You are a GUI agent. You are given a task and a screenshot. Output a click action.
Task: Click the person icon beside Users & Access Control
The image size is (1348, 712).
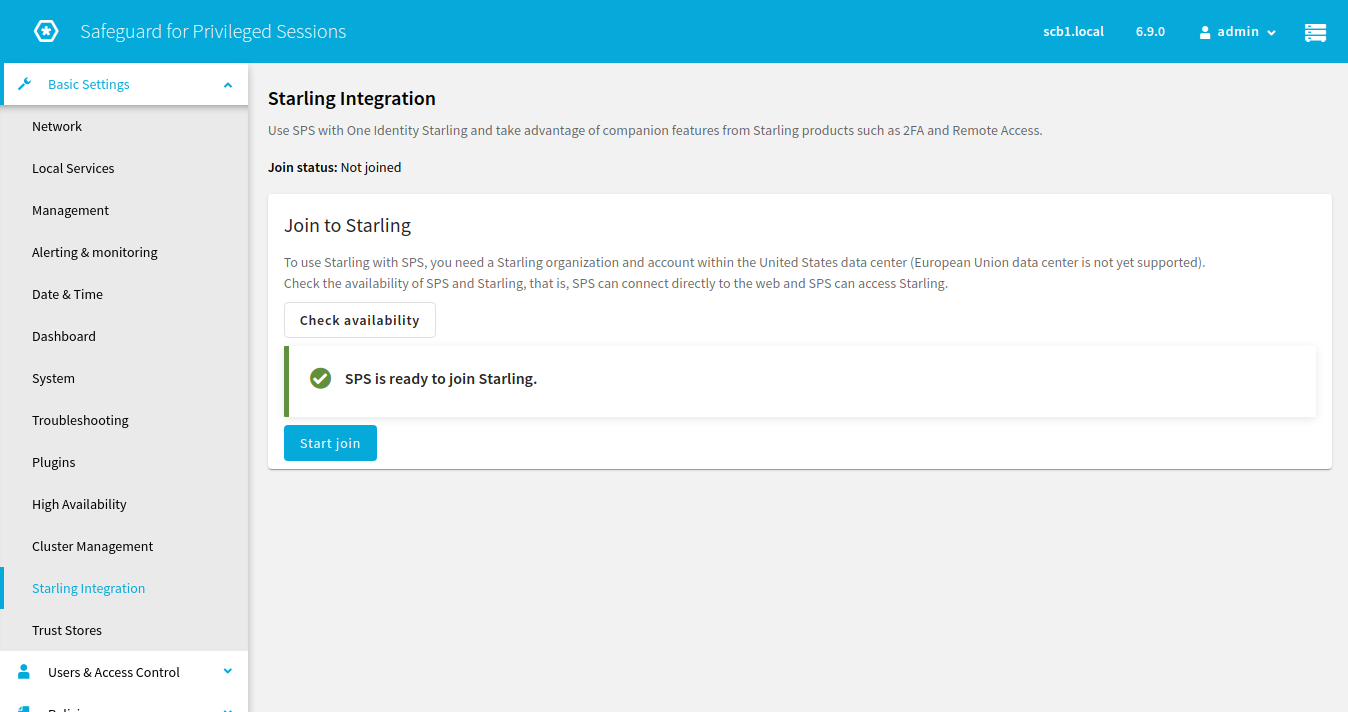click(25, 672)
